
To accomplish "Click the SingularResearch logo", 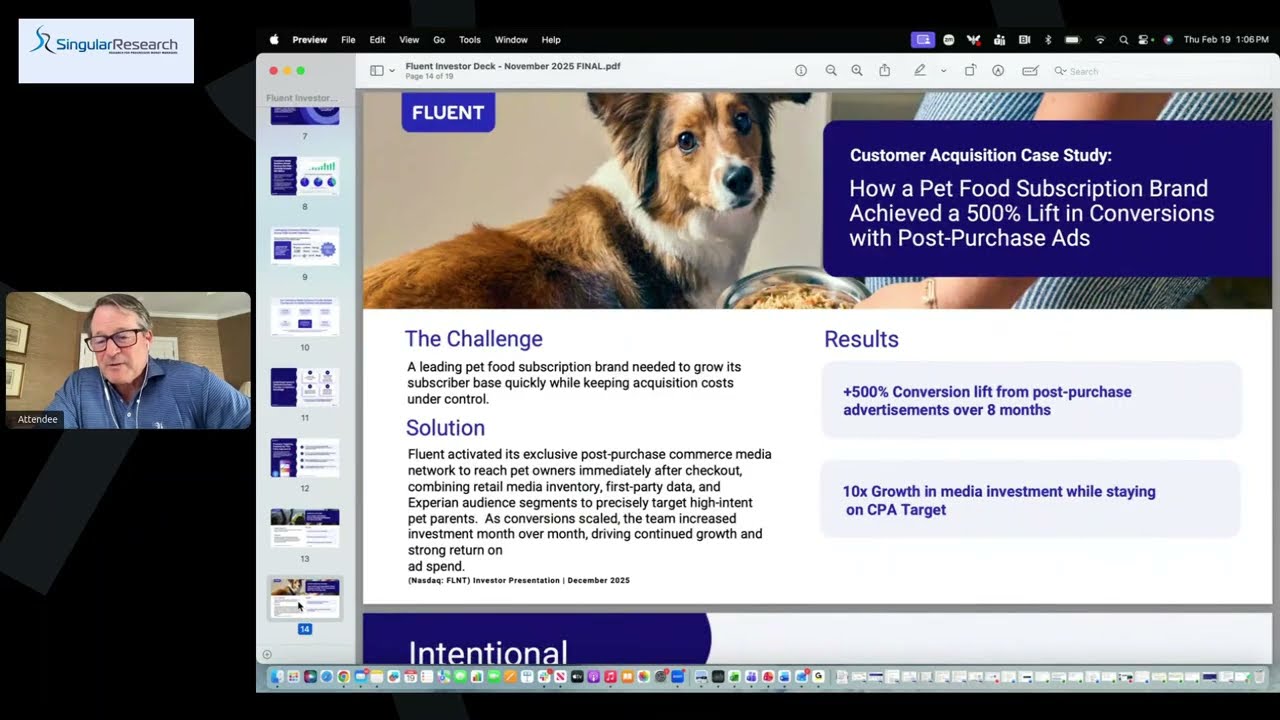I will 106,50.
